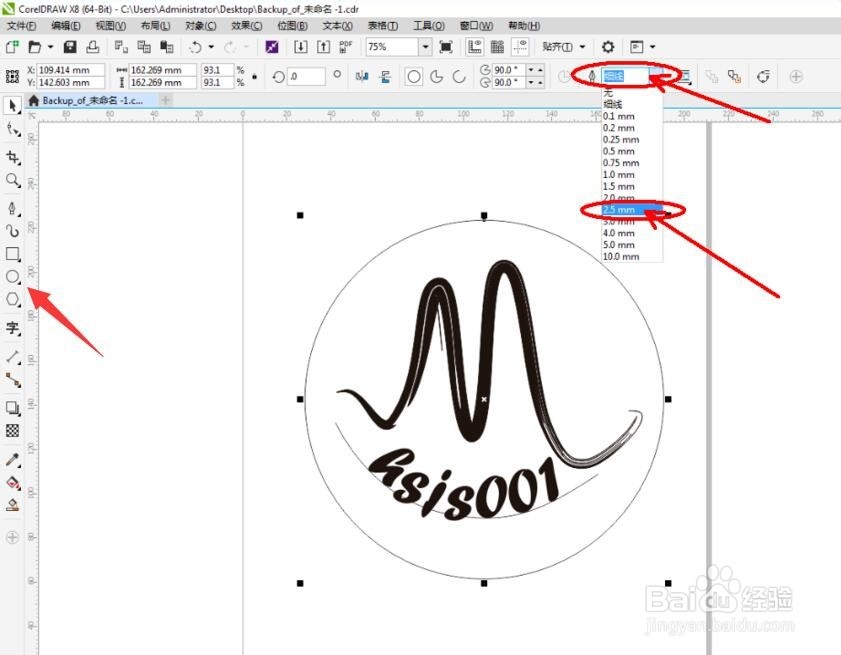This screenshot has width=841, height=655.
Task: Toggle the lock ratio button
Action: pyautogui.click(x=254, y=77)
